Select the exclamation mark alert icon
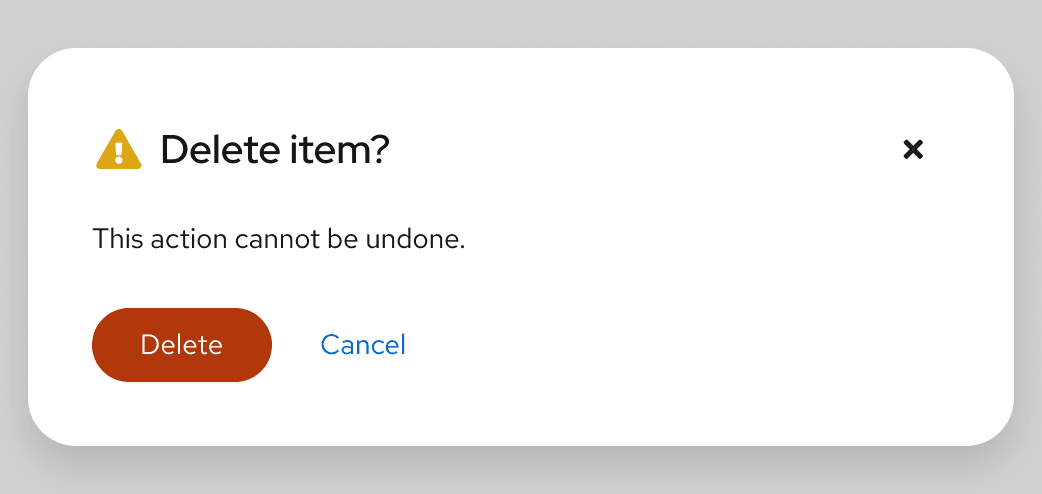Image resolution: width=1042 pixels, height=494 pixels. click(x=118, y=152)
